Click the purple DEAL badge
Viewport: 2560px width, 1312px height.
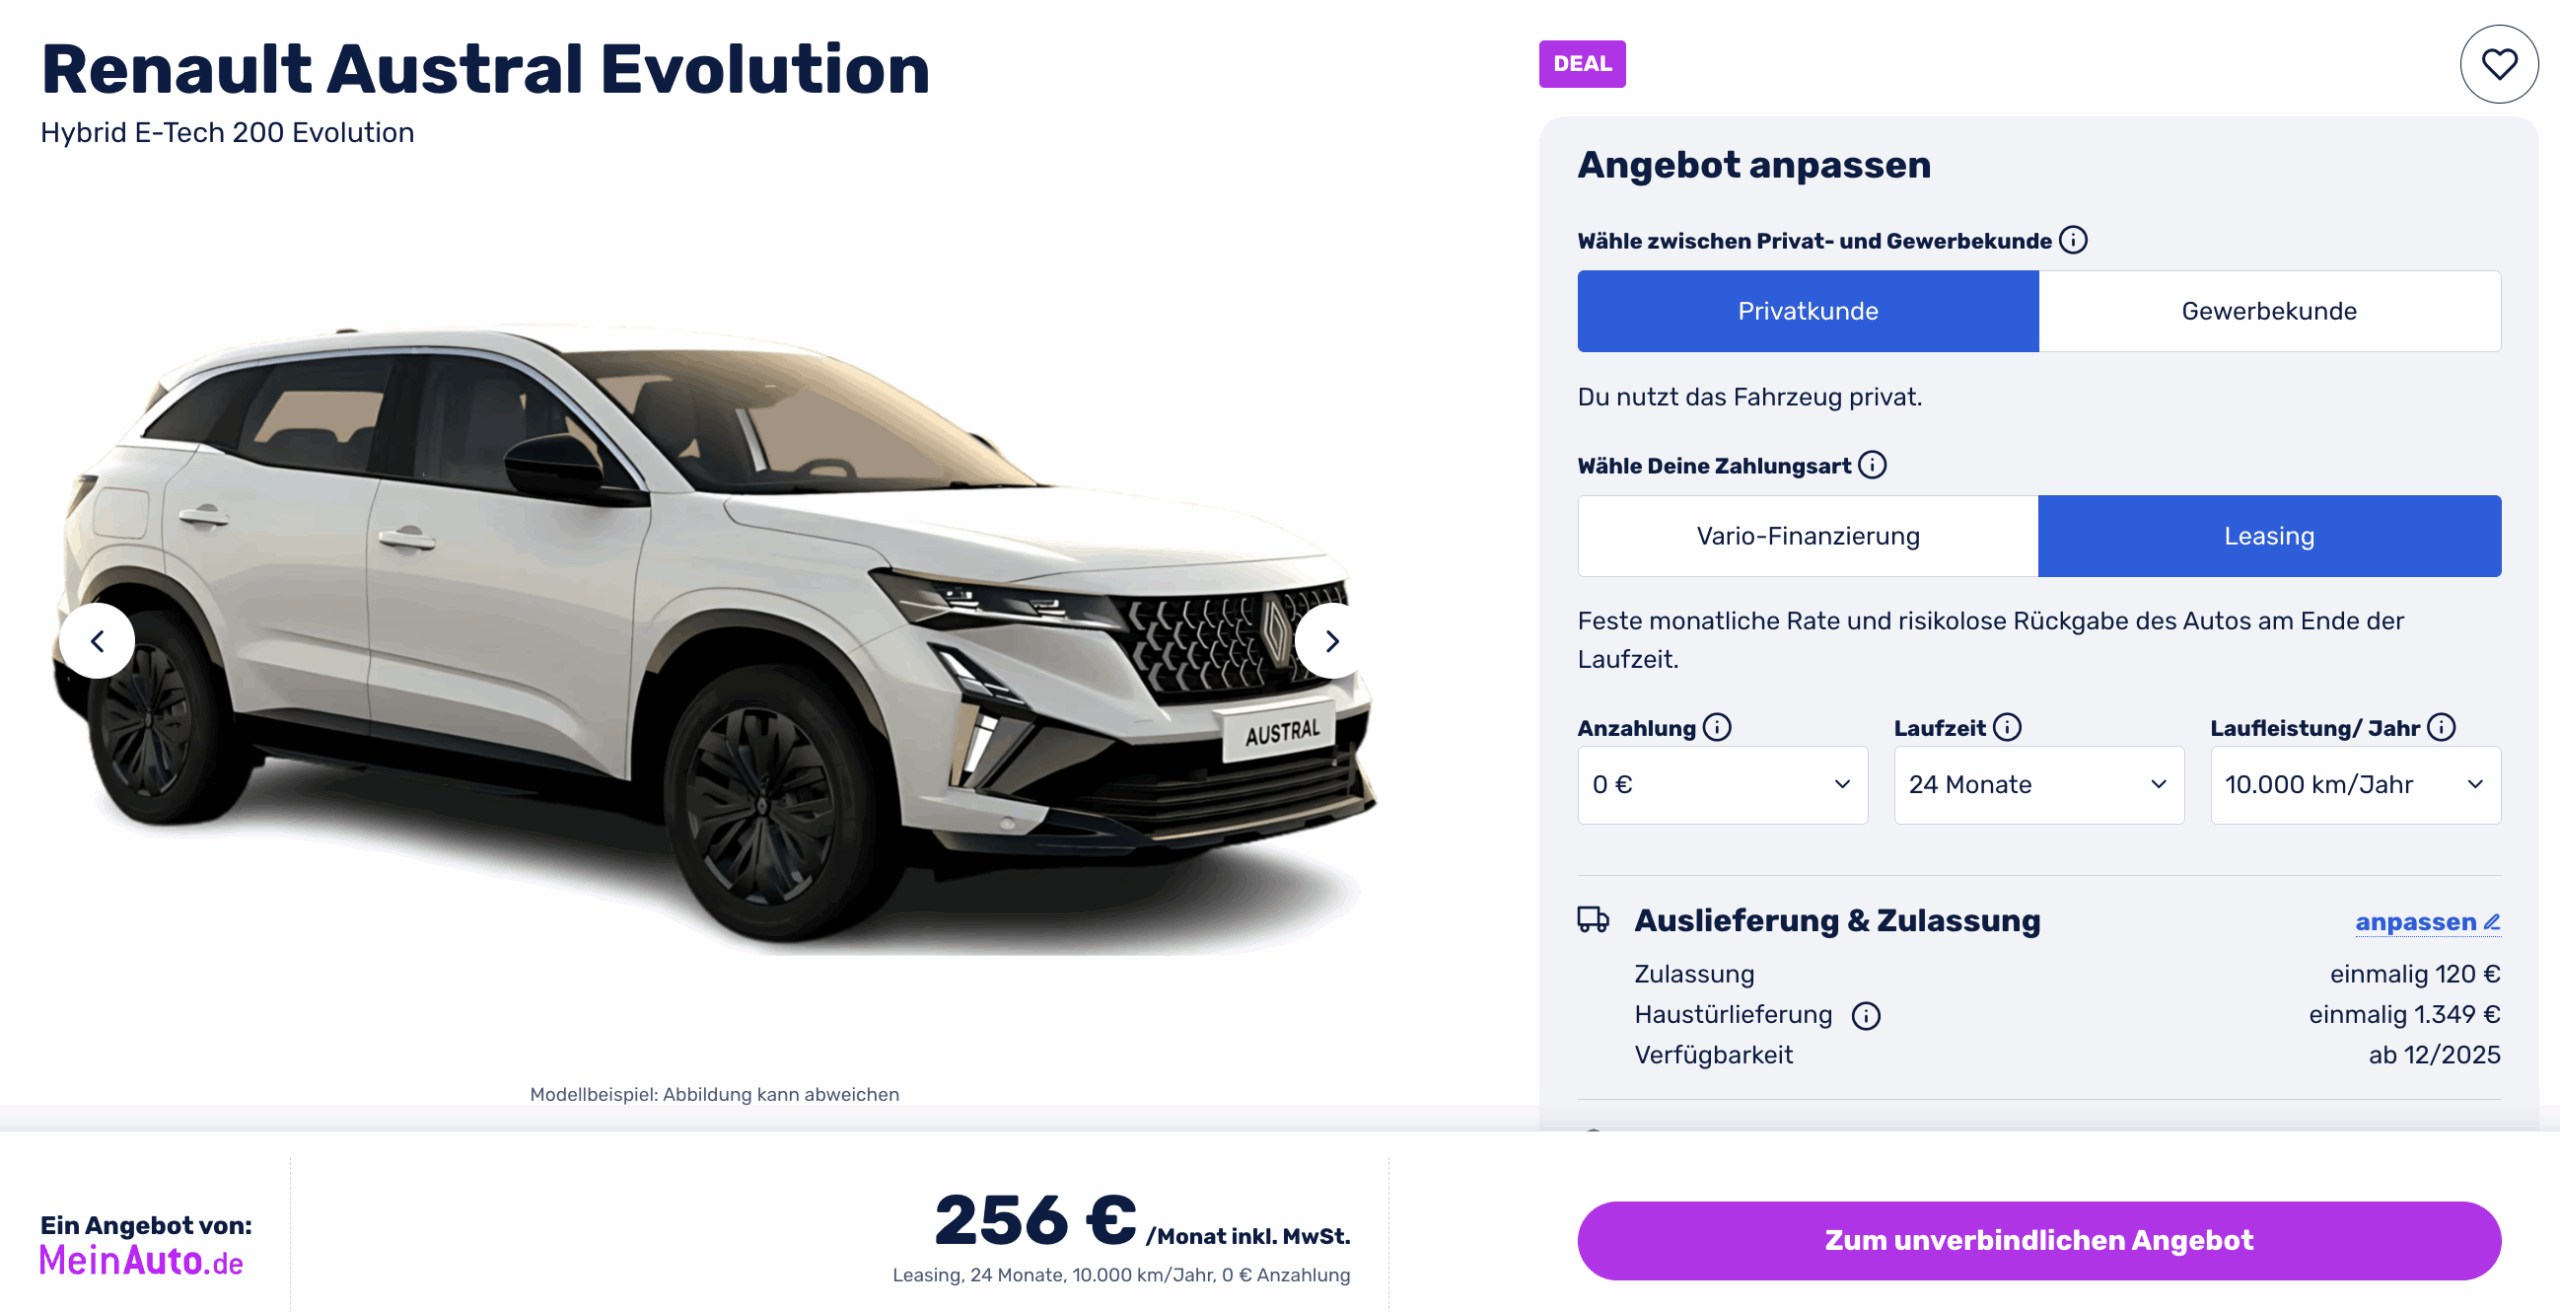click(1582, 64)
